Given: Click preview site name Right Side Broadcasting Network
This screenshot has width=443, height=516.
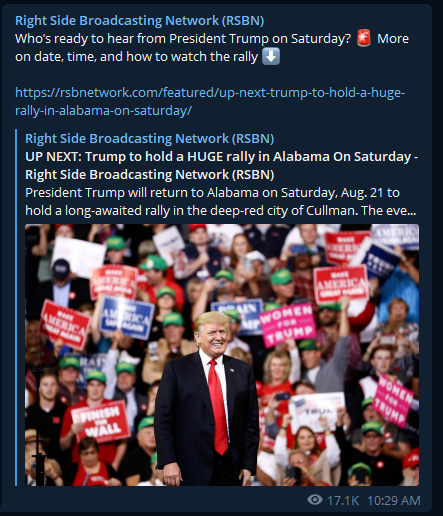Looking at the screenshot, I should pos(150,138).
